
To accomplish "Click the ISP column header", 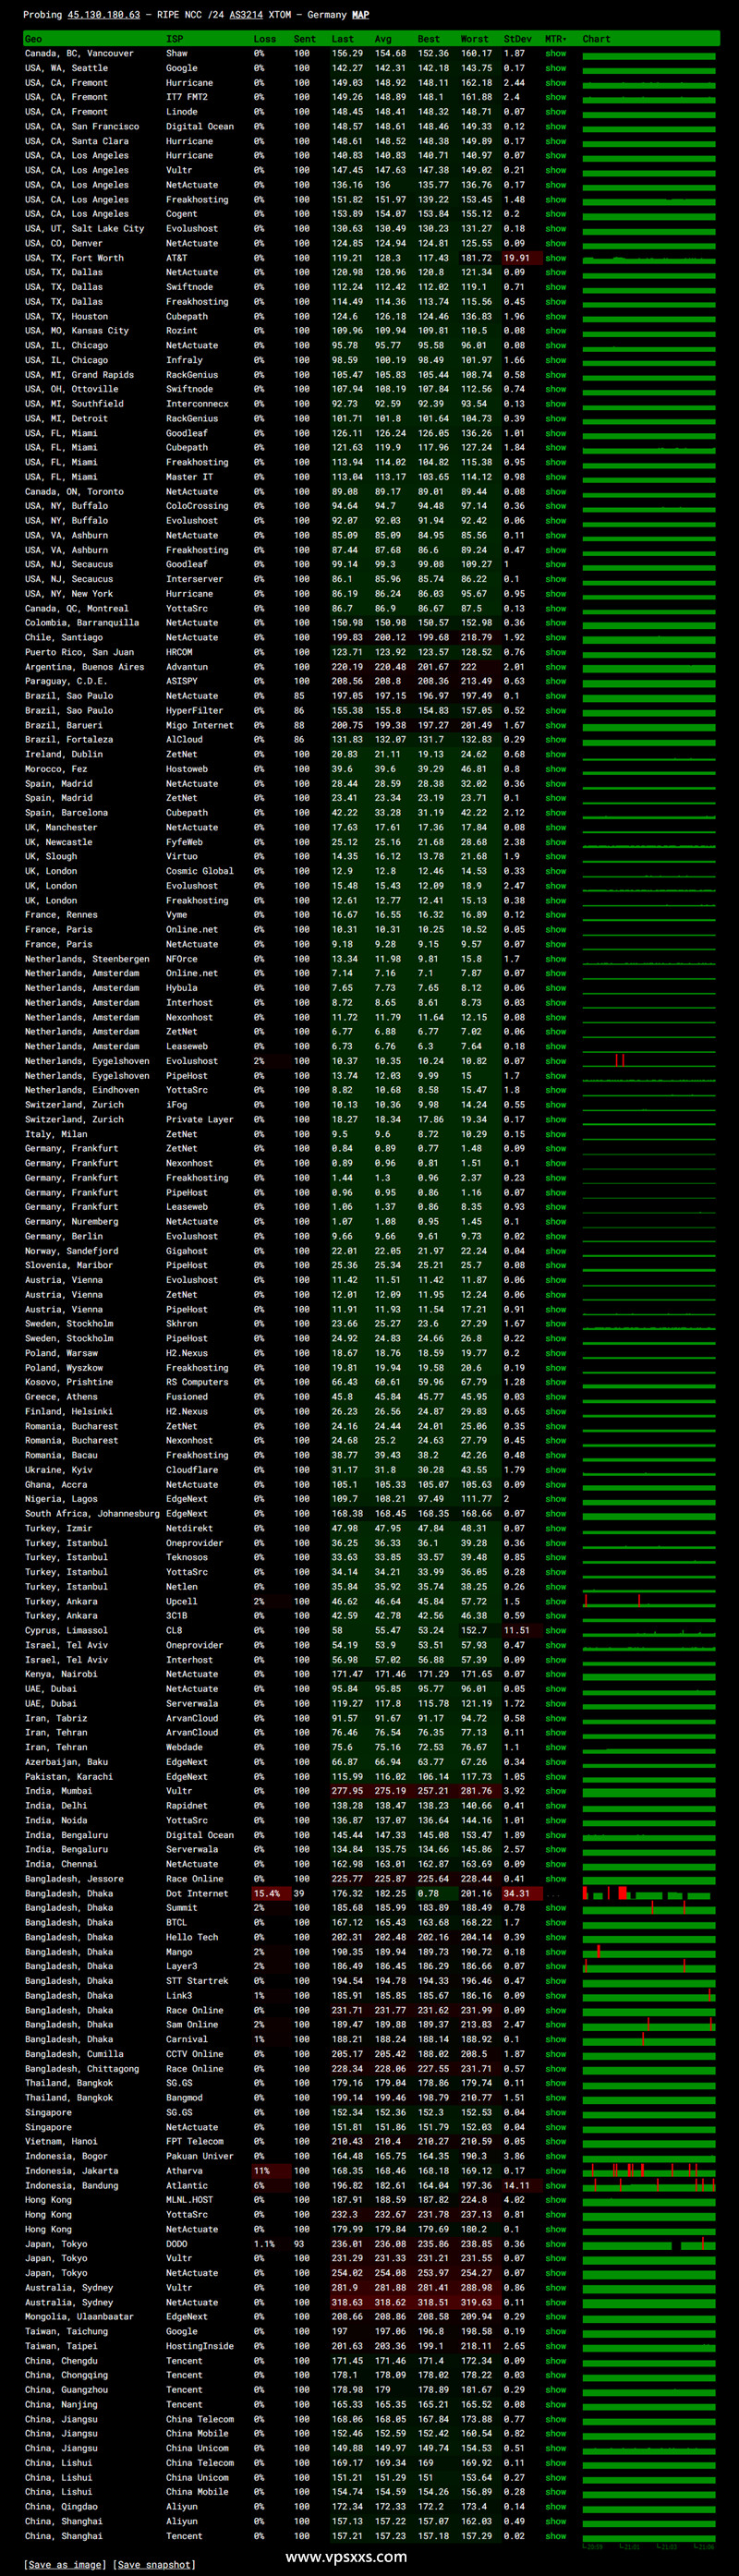I will pos(174,39).
